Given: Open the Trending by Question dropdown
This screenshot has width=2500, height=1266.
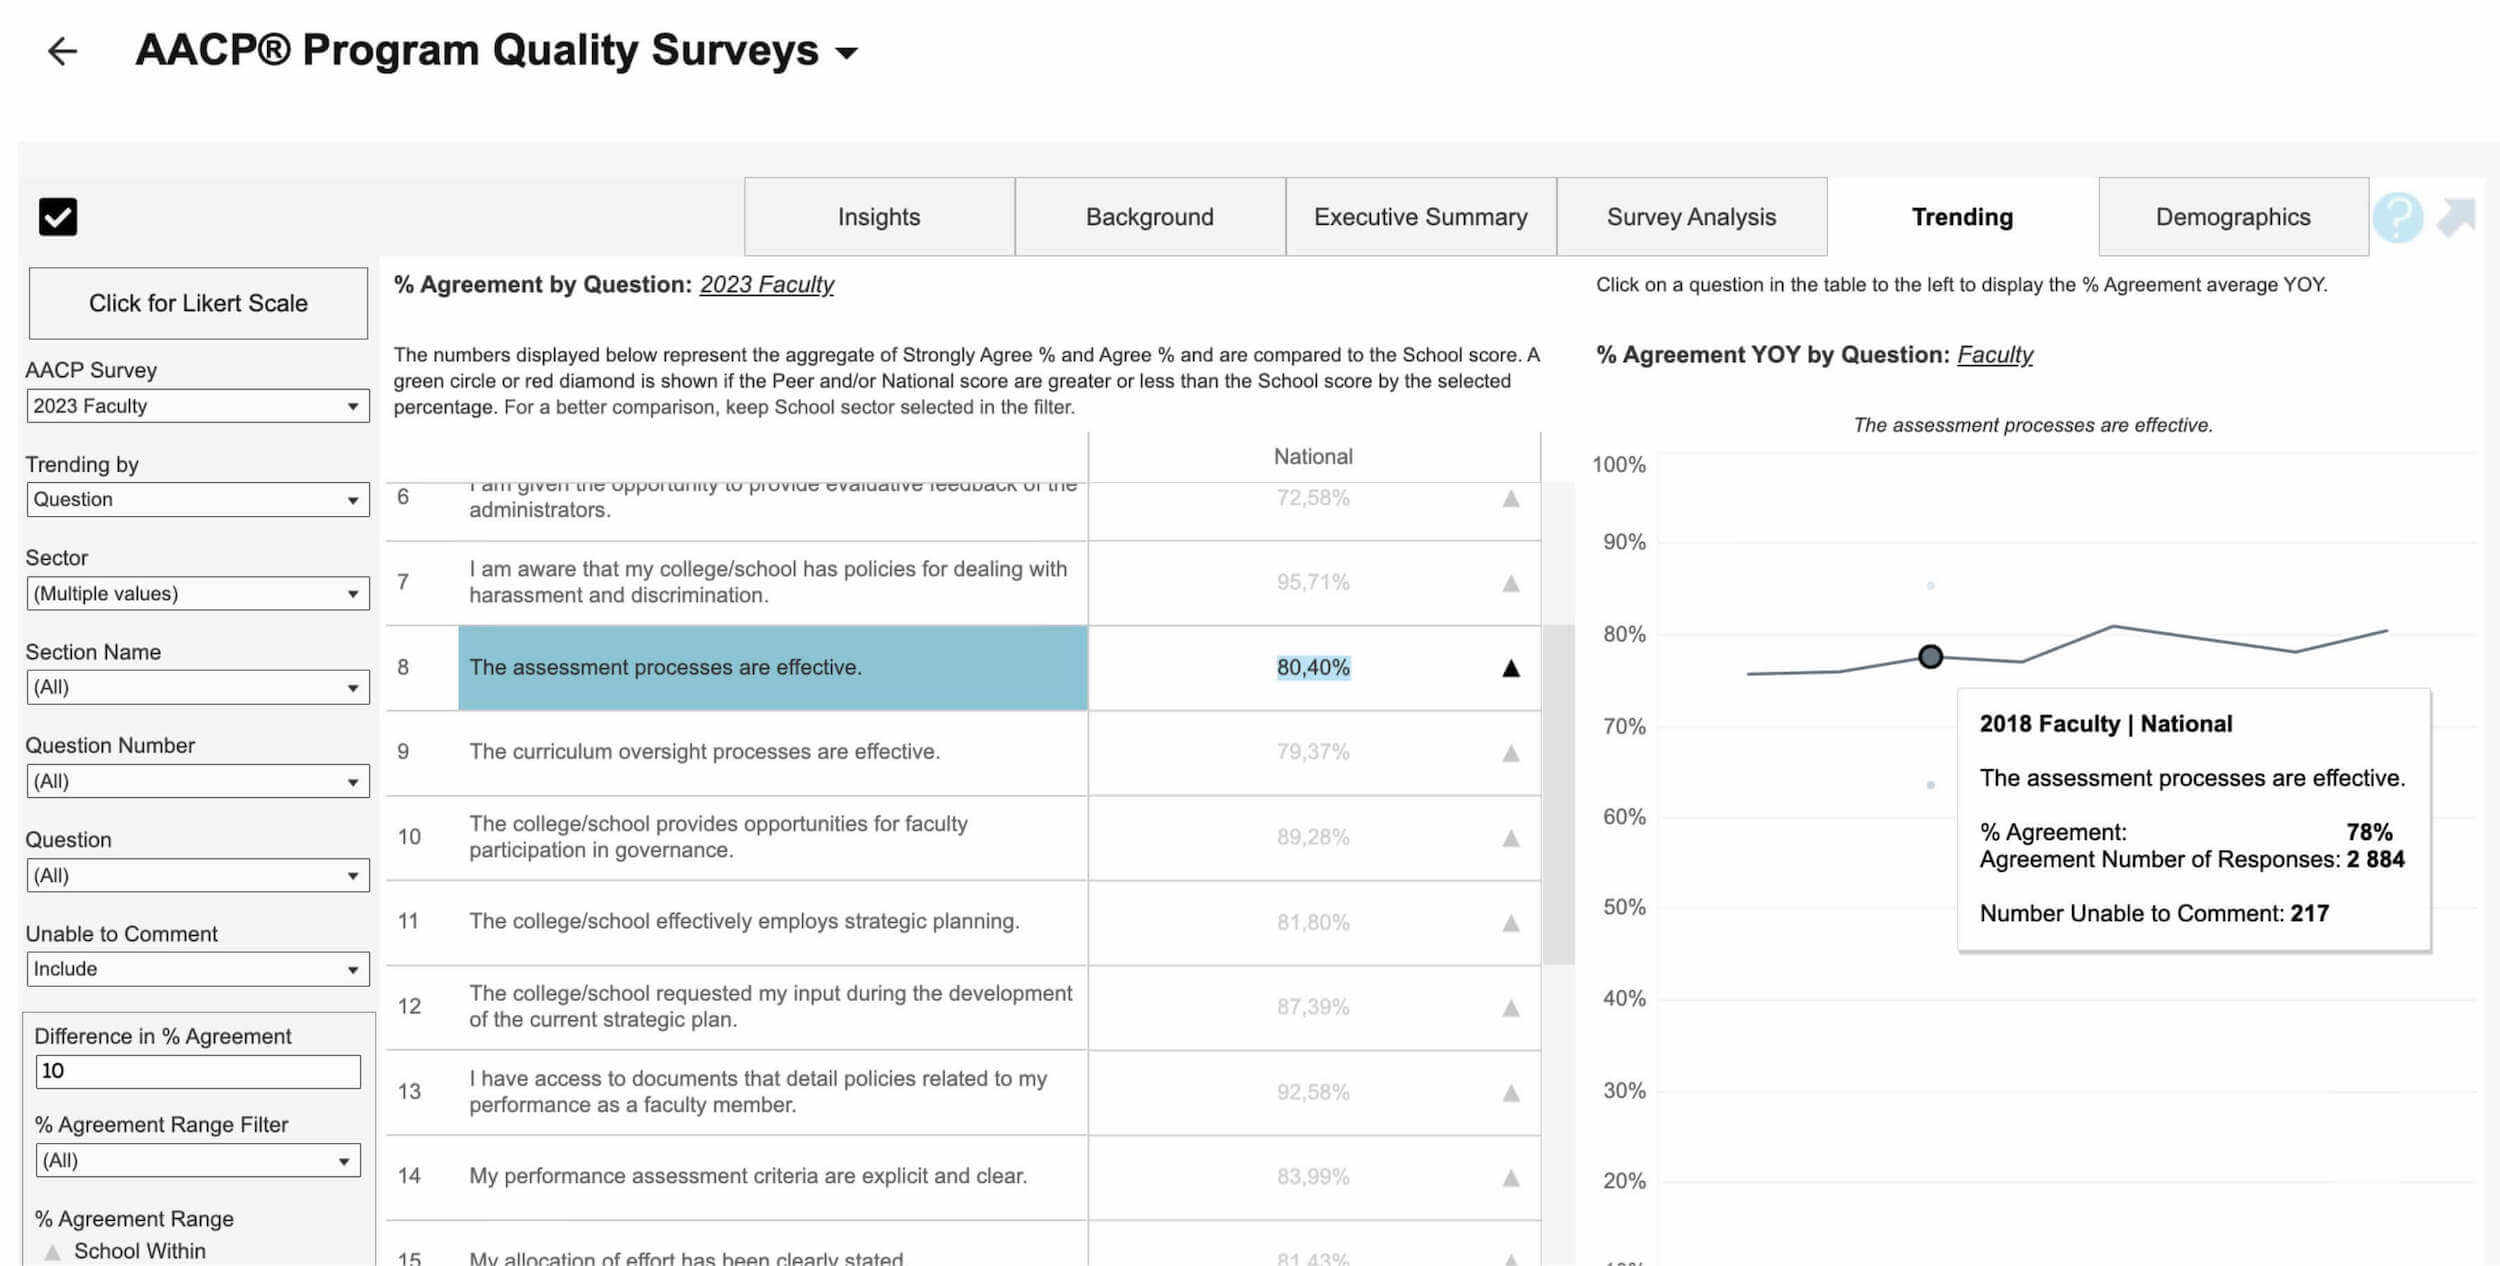Looking at the screenshot, I should 197,500.
